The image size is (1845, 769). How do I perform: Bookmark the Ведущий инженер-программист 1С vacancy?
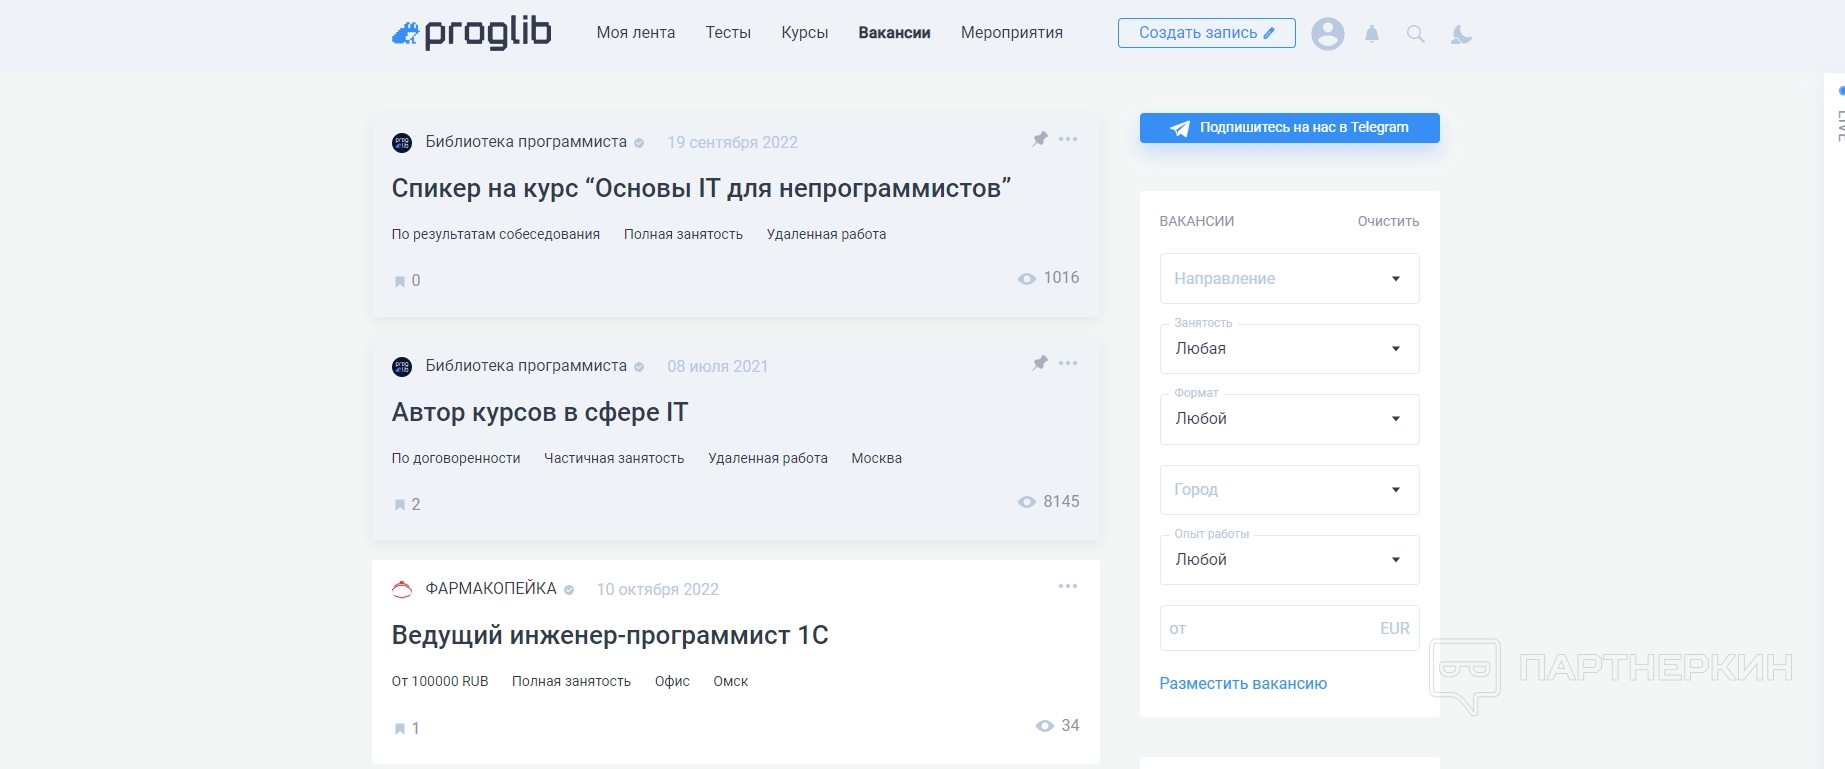400,729
